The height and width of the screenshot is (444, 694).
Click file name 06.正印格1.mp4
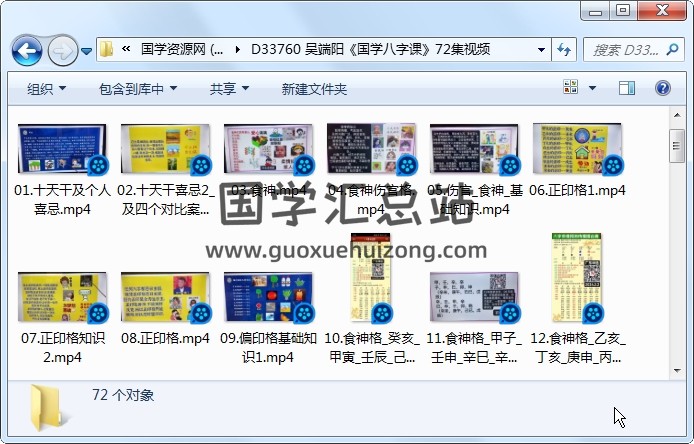pos(578,190)
